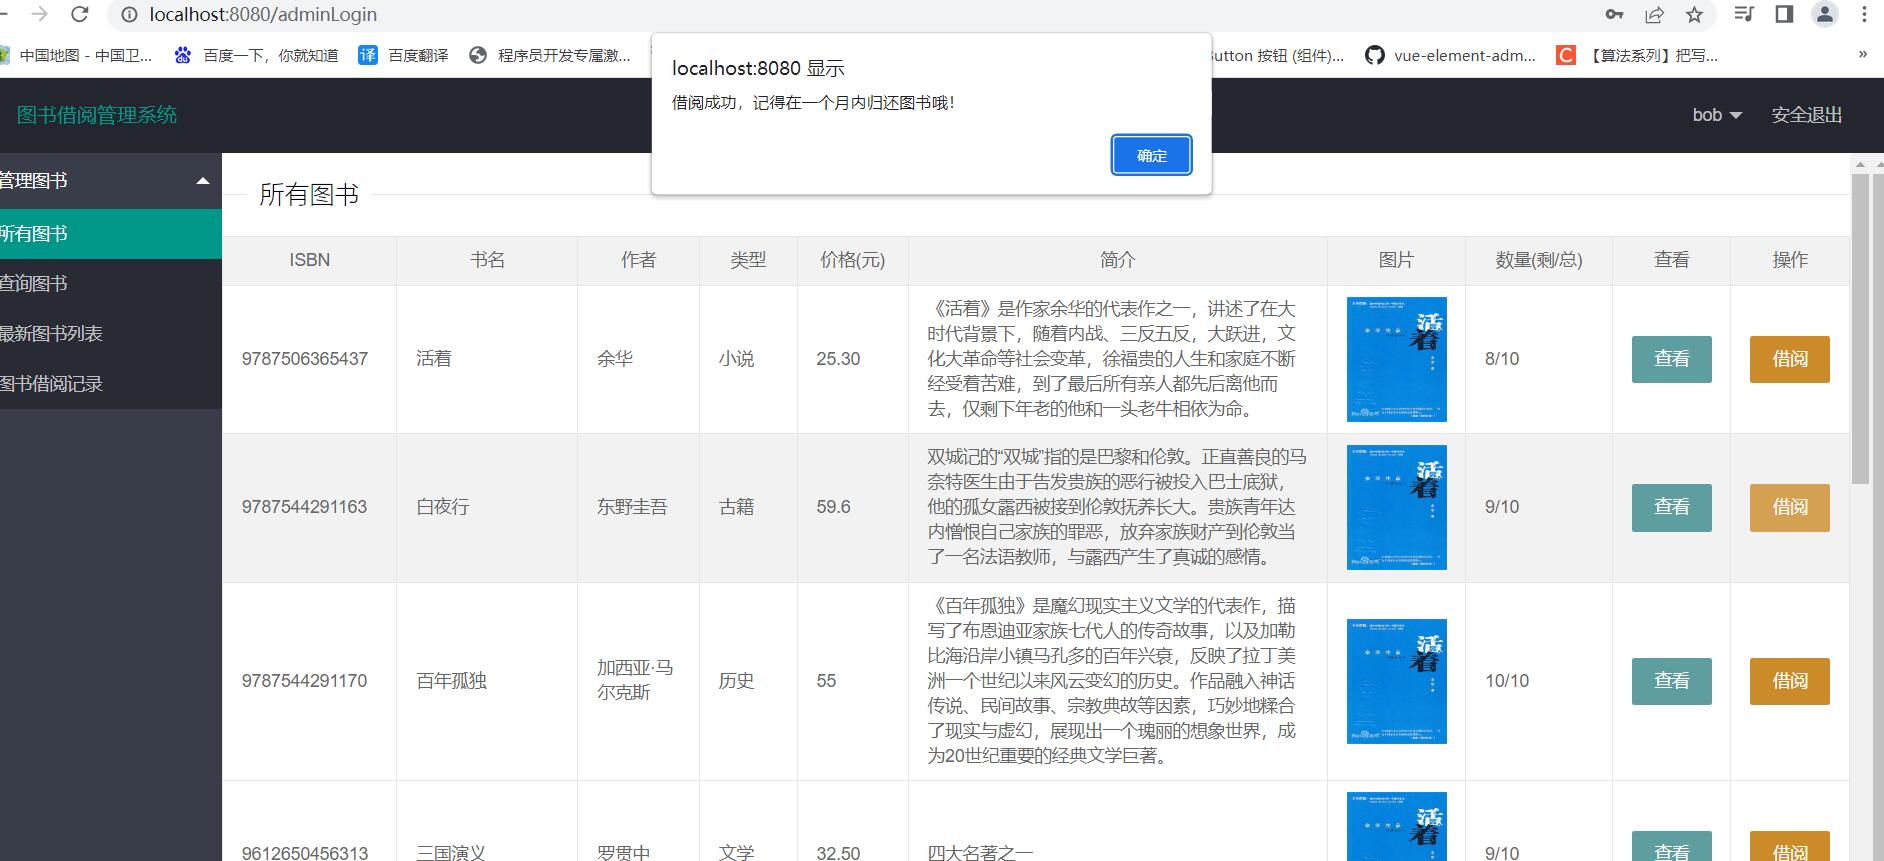Open the 百度一下 bookmark

click(256, 55)
